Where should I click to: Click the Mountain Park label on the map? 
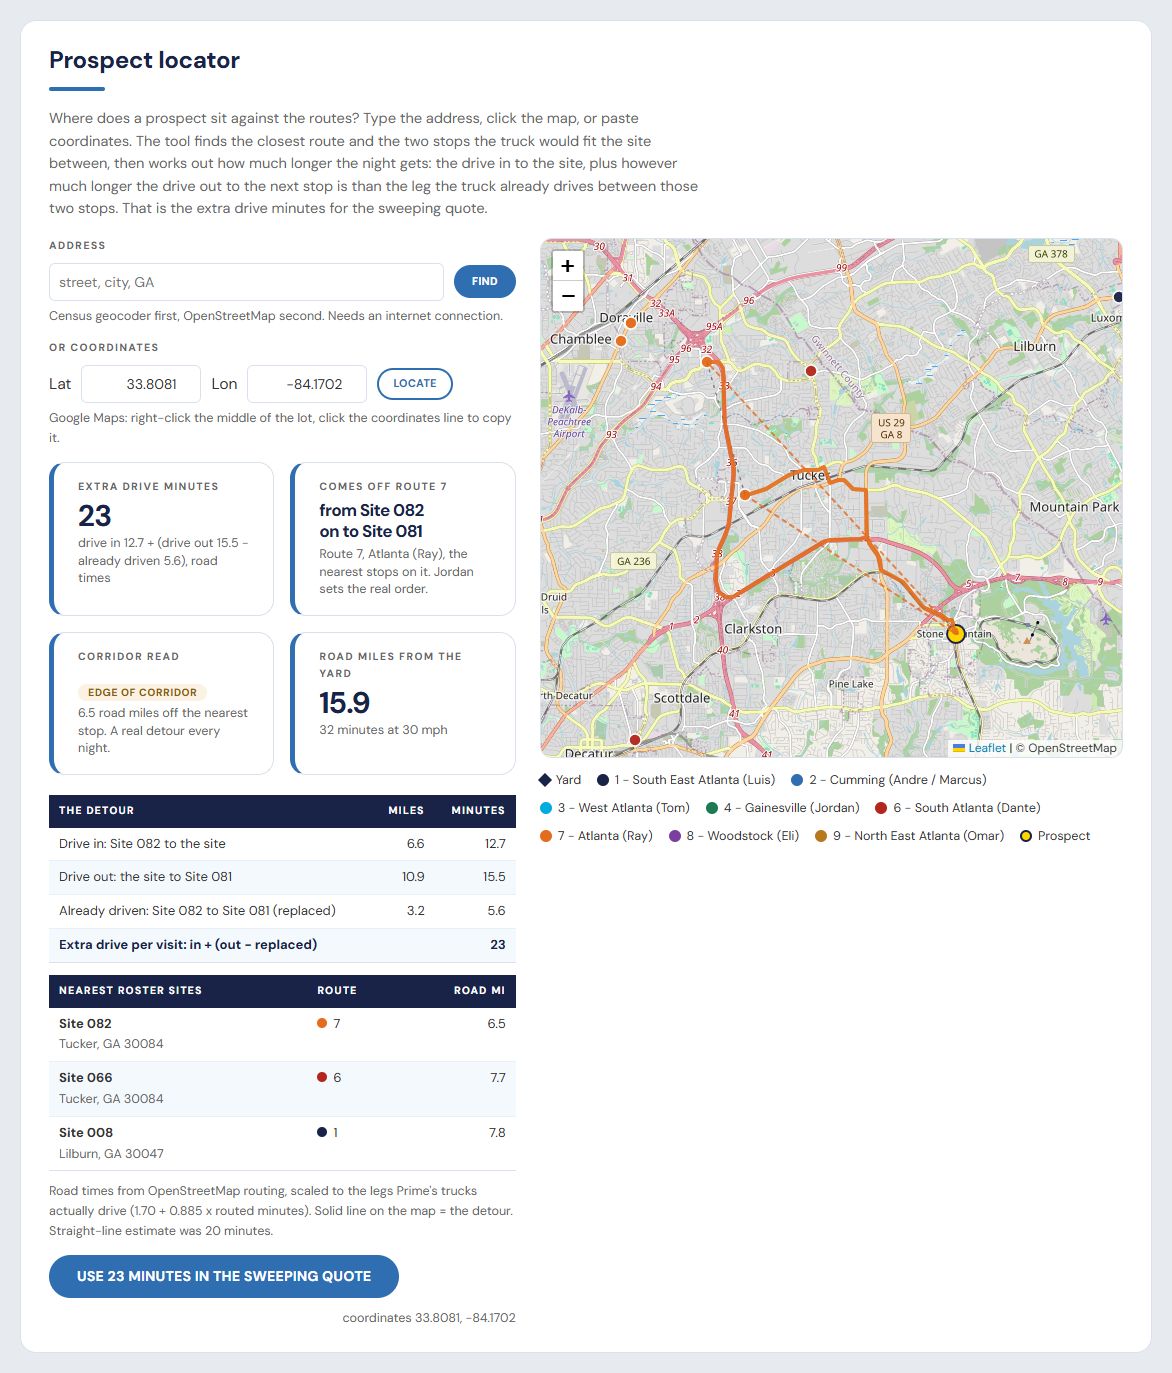click(x=1074, y=507)
